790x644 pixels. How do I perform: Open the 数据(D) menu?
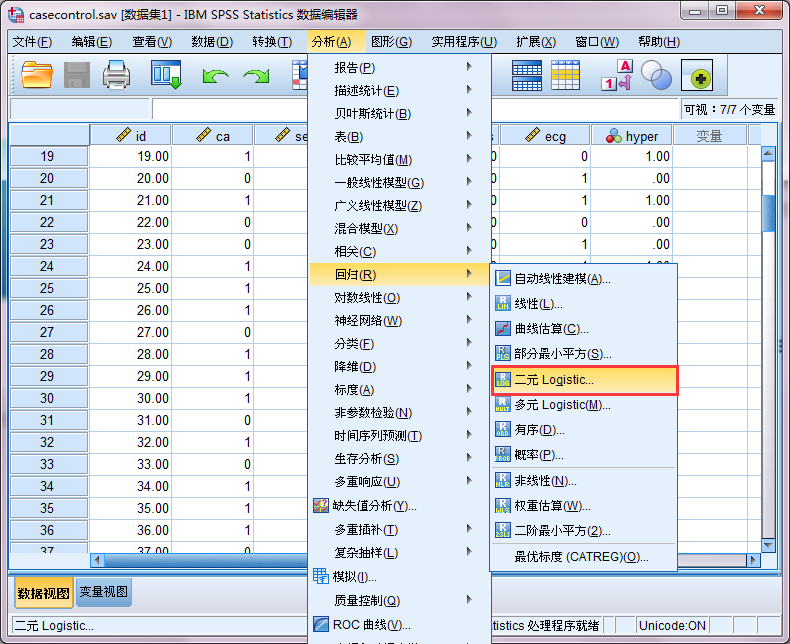212,42
